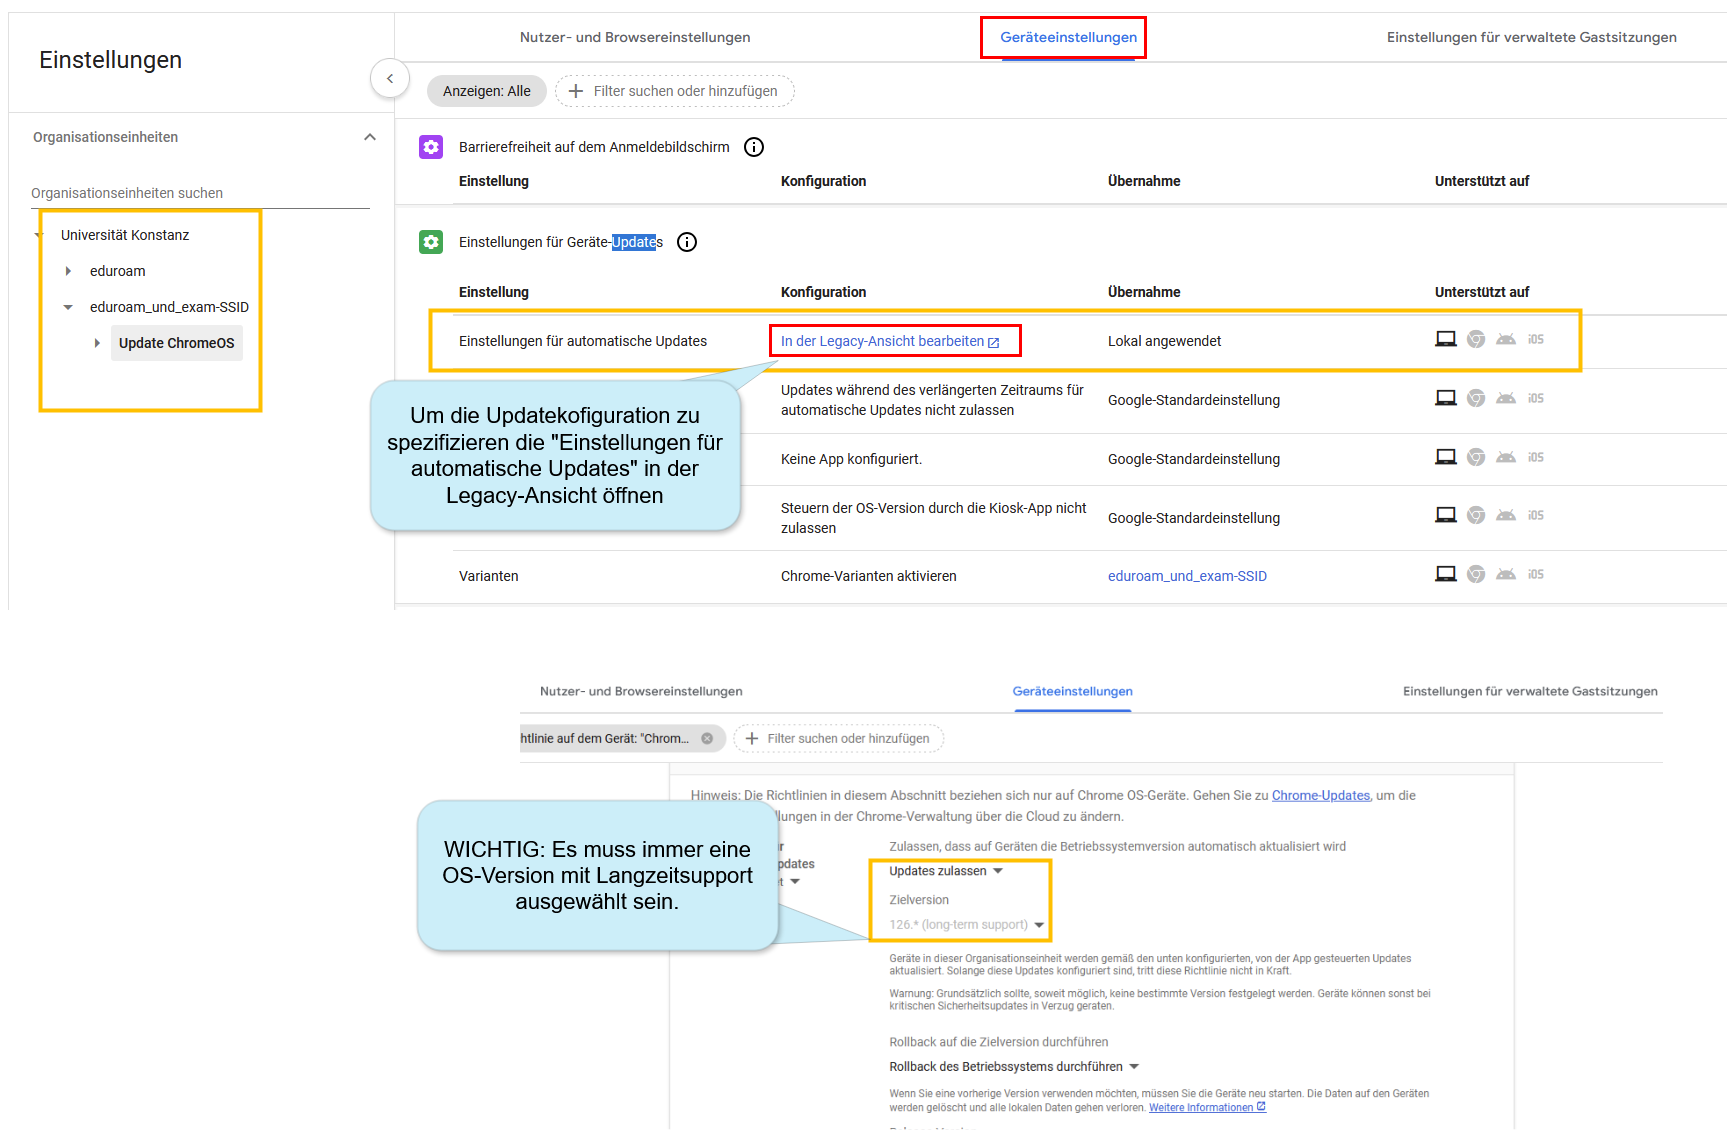Follow the Chrome-Updates link in the note
The image size is (1727, 1130).
point(1320,795)
